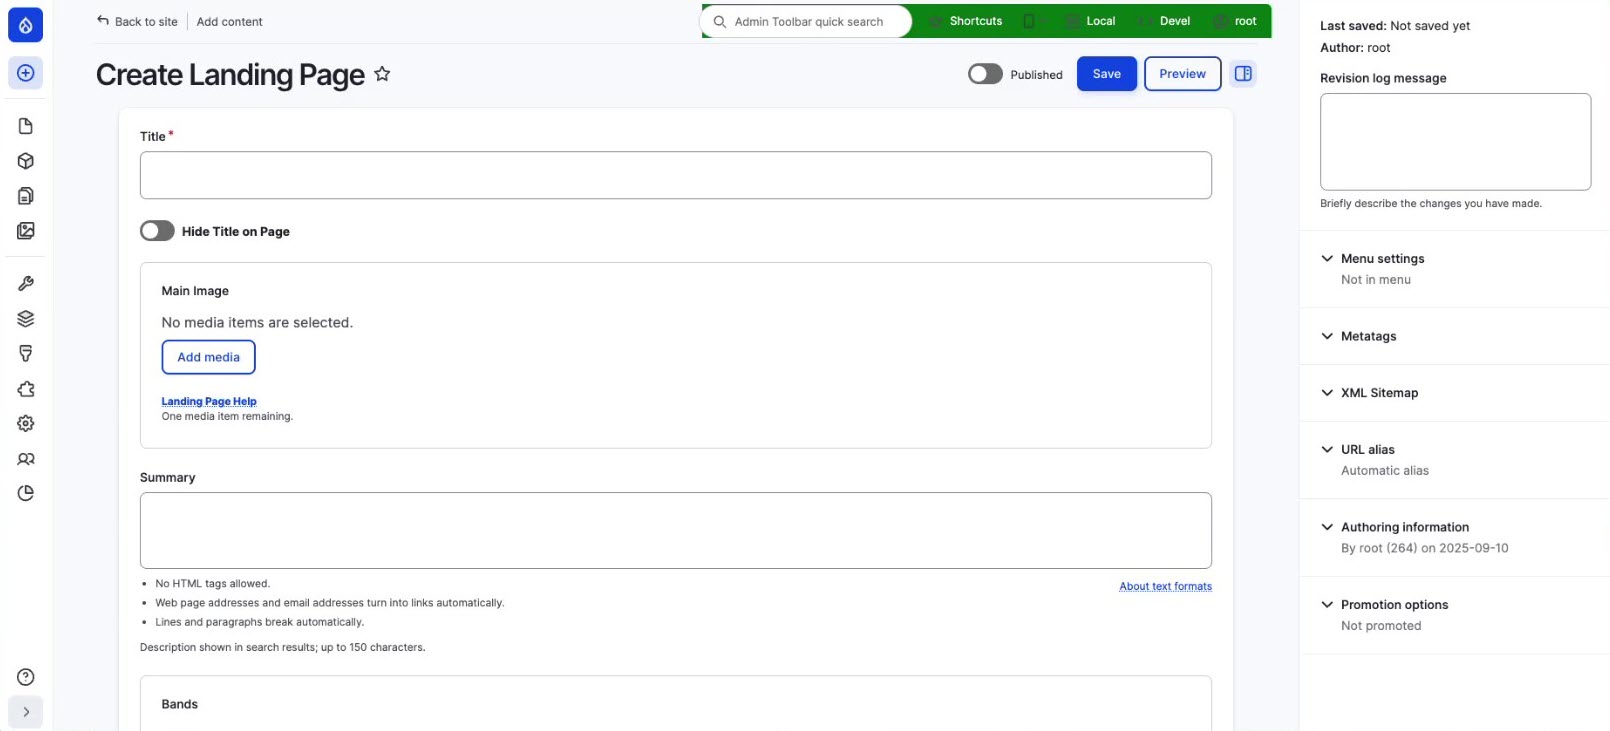The width and height of the screenshot is (1610, 731).
Task: Open the responsive preview device icon
Action: pos(1028,21)
